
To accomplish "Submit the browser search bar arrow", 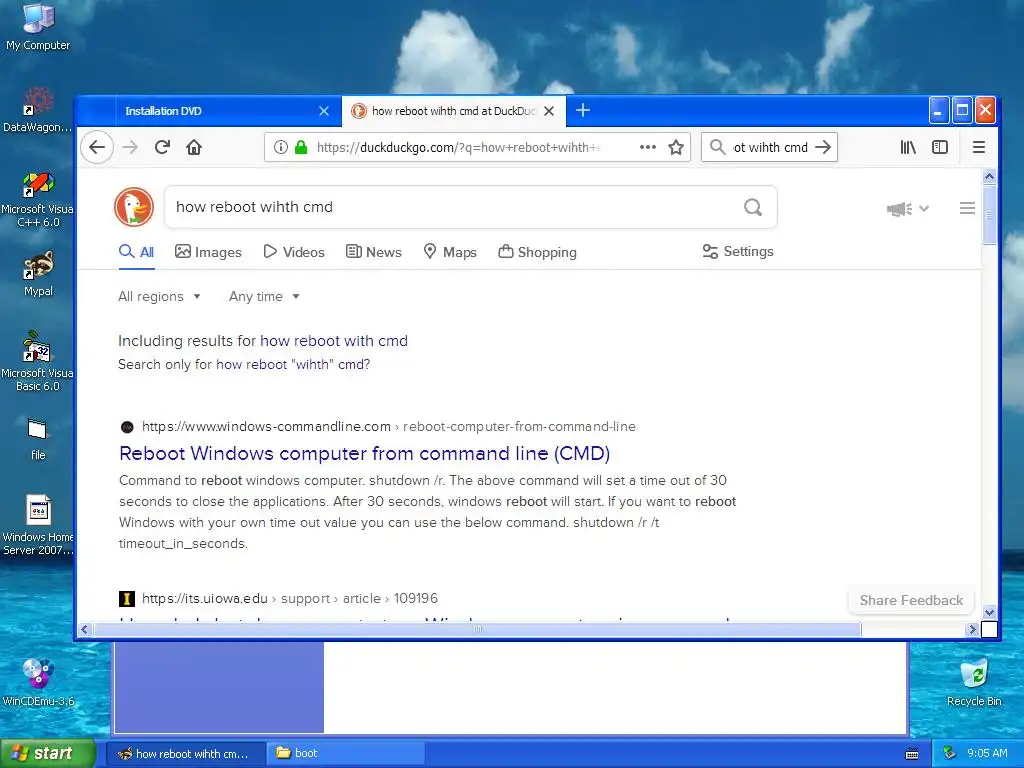I will click(823, 147).
